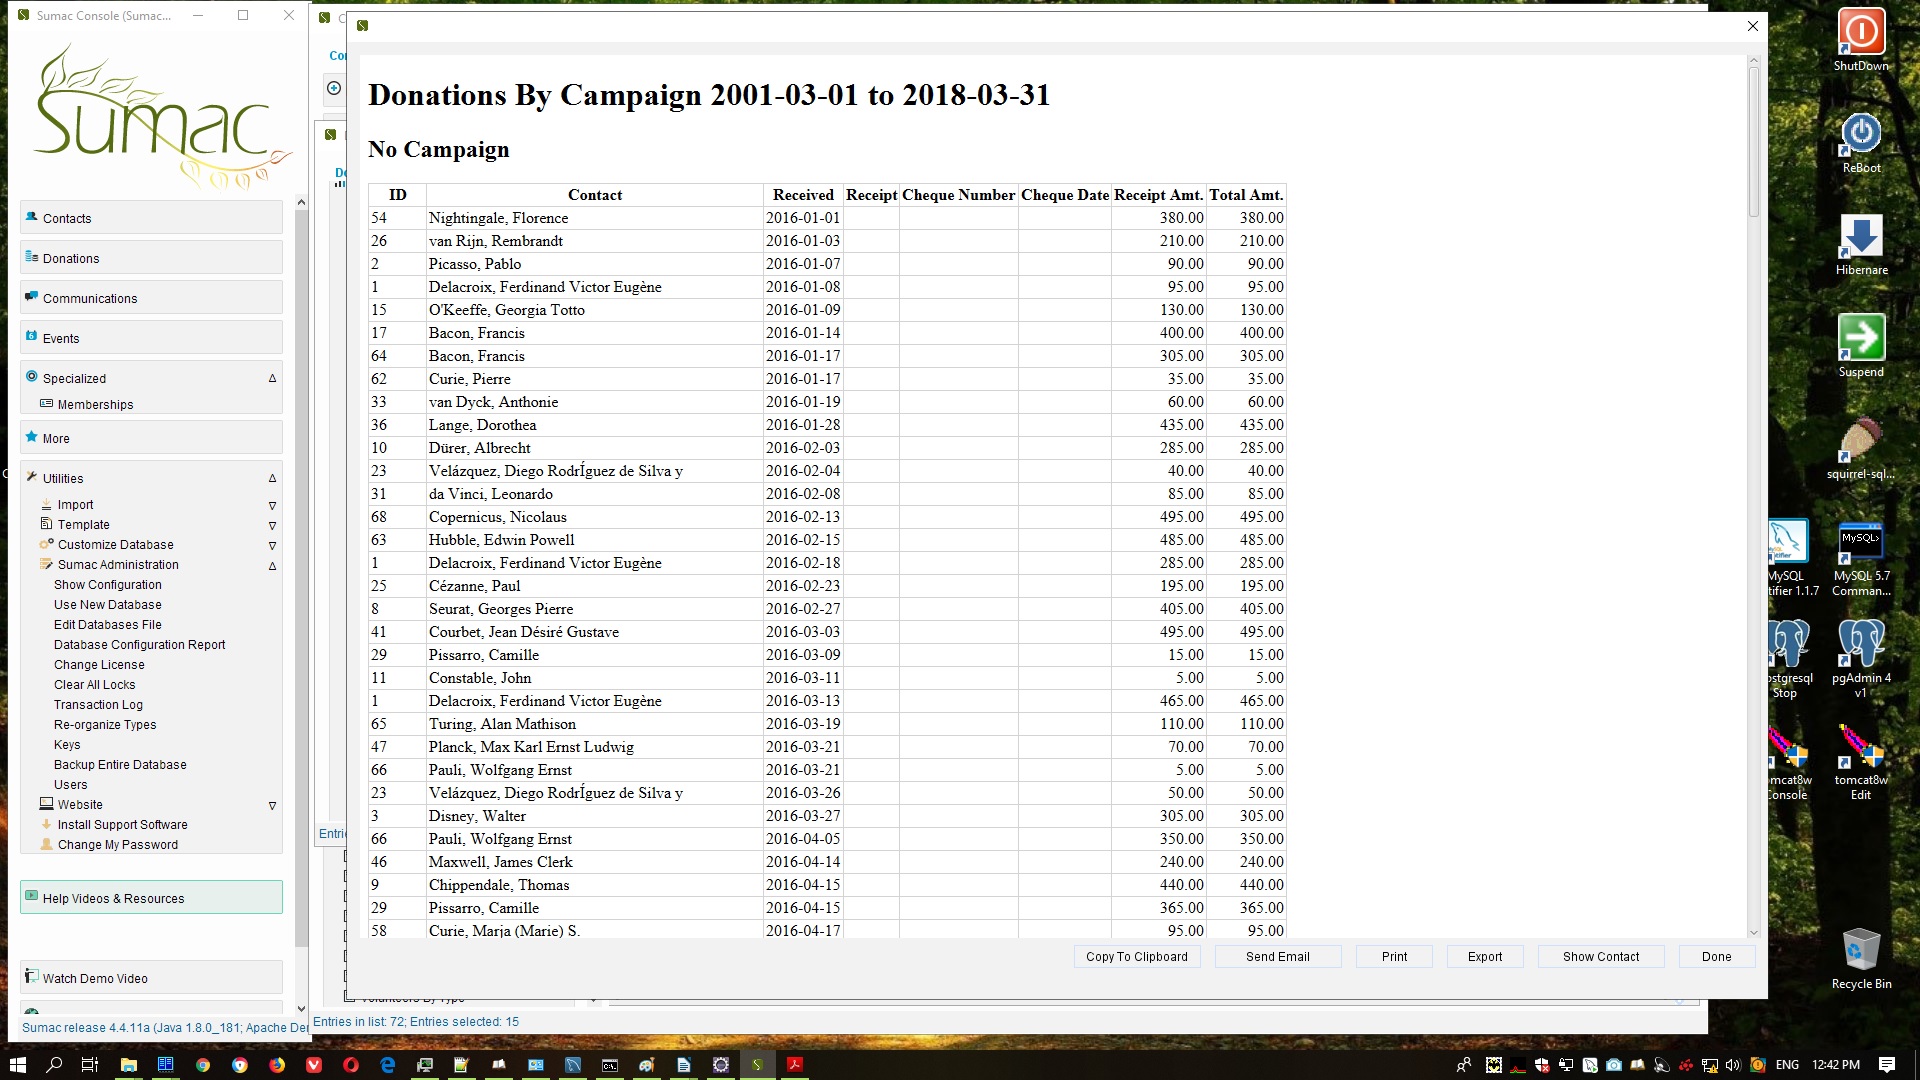Click the report's vertical scrollbar thumb

[1753, 142]
